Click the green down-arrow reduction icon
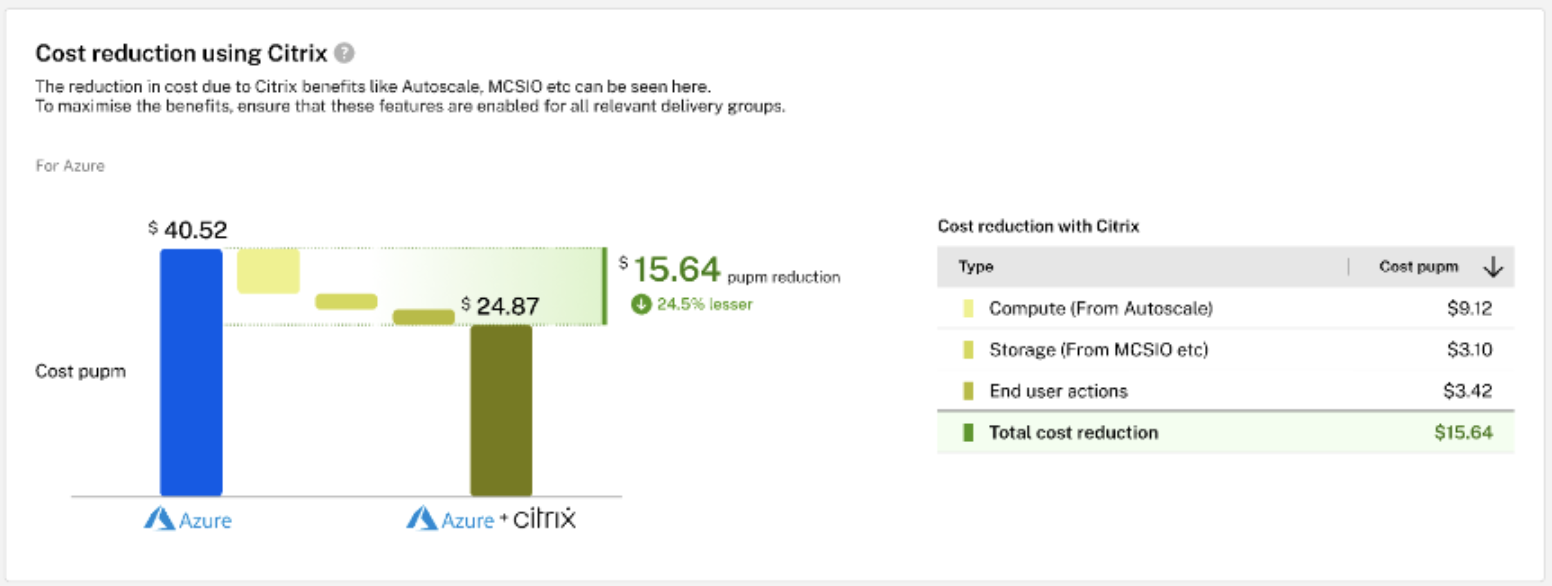Viewport: 1552px width, 586px height. click(640, 305)
